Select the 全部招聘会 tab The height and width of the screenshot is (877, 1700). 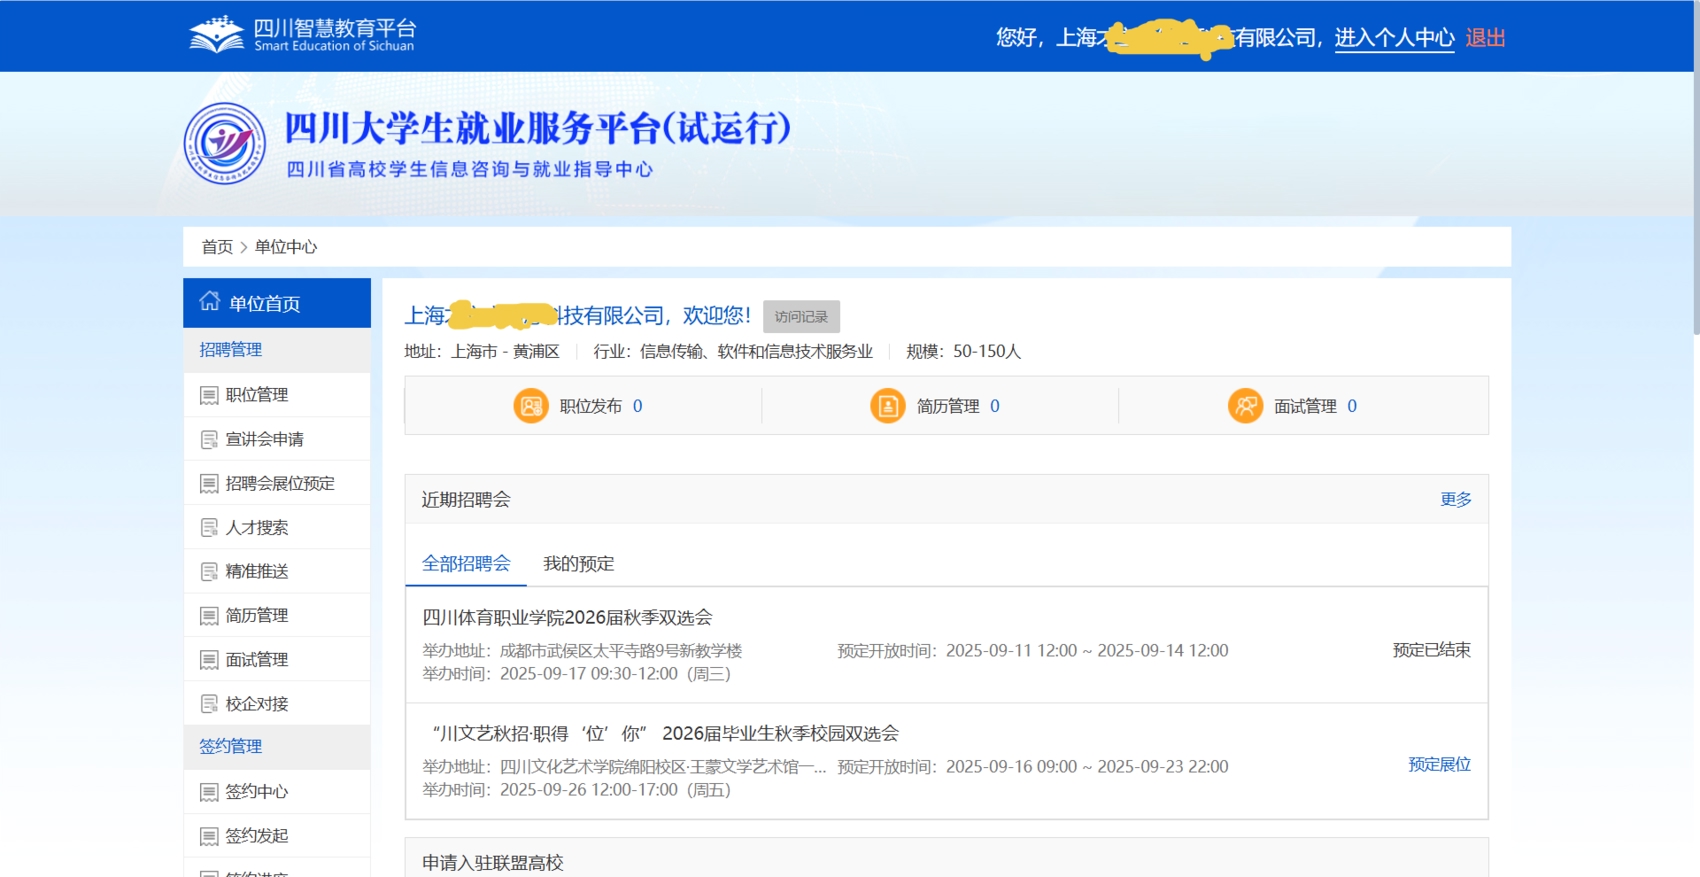(x=466, y=564)
